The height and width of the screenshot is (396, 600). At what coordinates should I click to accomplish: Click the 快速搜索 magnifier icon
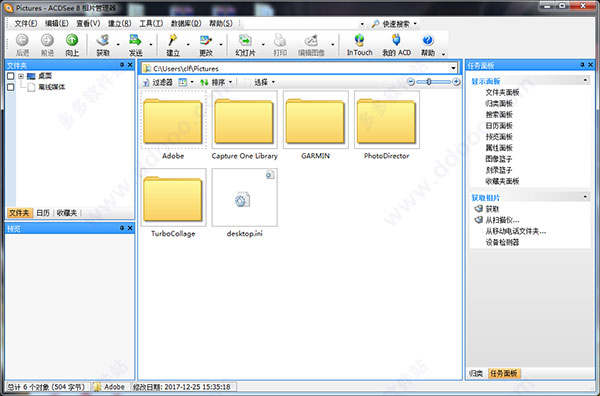[375, 24]
